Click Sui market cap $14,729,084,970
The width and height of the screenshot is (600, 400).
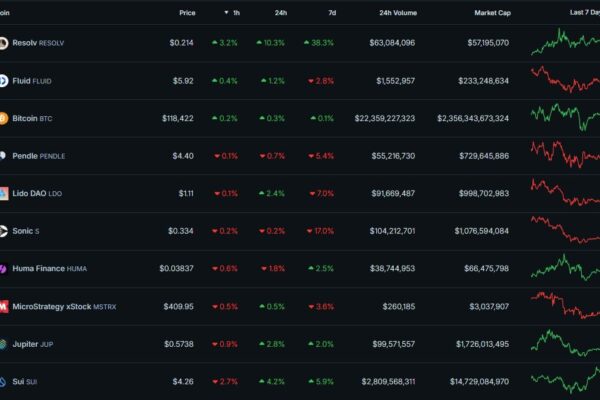point(479,382)
